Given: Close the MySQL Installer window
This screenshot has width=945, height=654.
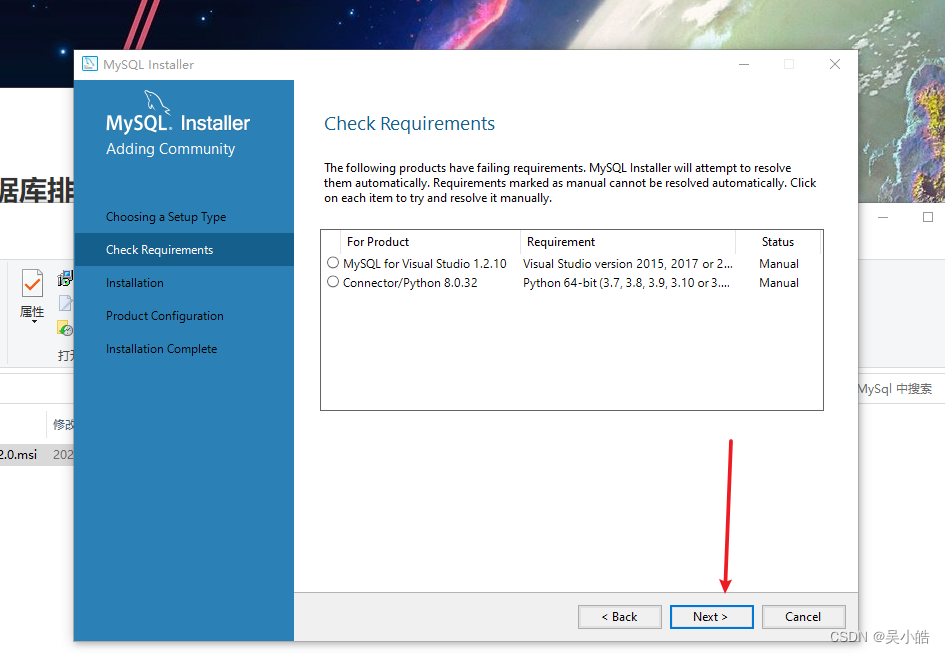Looking at the screenshot, I should coord(835,64).
